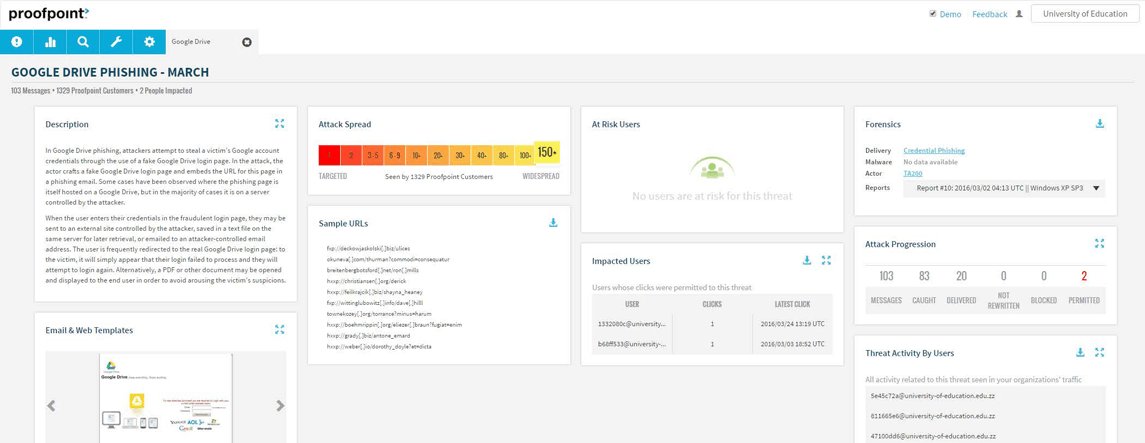
Task: Click the christiansen[.]org/derick sample URL
Action: point(367,280)
